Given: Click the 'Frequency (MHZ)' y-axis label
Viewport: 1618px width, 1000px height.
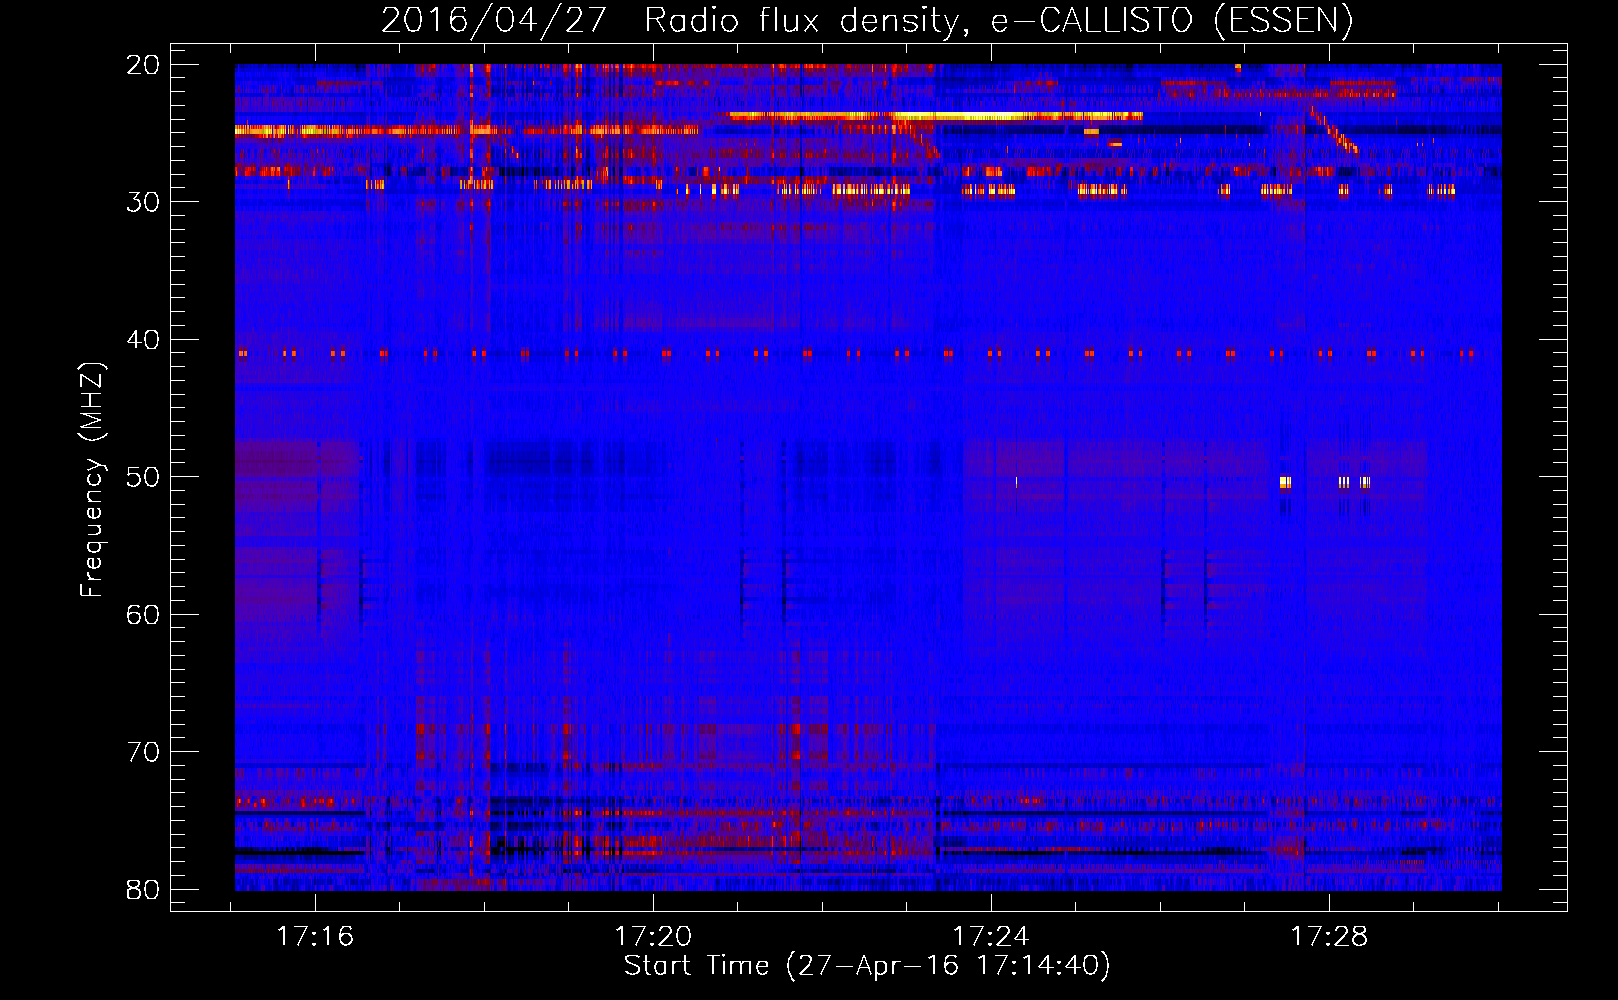Looking at the screenshot, I should point(91,480).
